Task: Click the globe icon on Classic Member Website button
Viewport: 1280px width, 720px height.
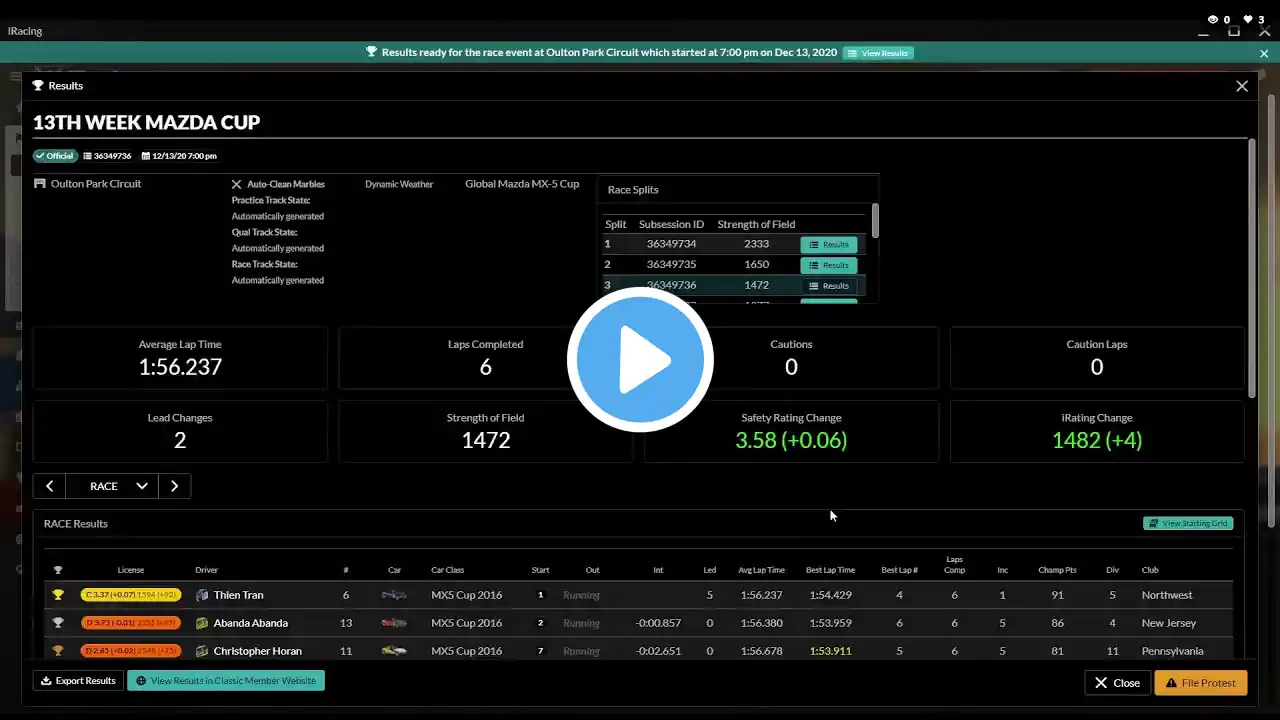Action: click(x=141, y=681)
